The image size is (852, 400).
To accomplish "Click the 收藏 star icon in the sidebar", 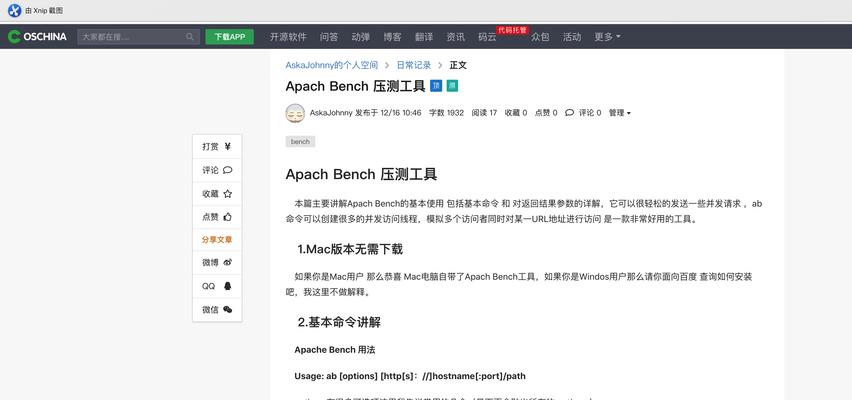I will click(228, 193).
